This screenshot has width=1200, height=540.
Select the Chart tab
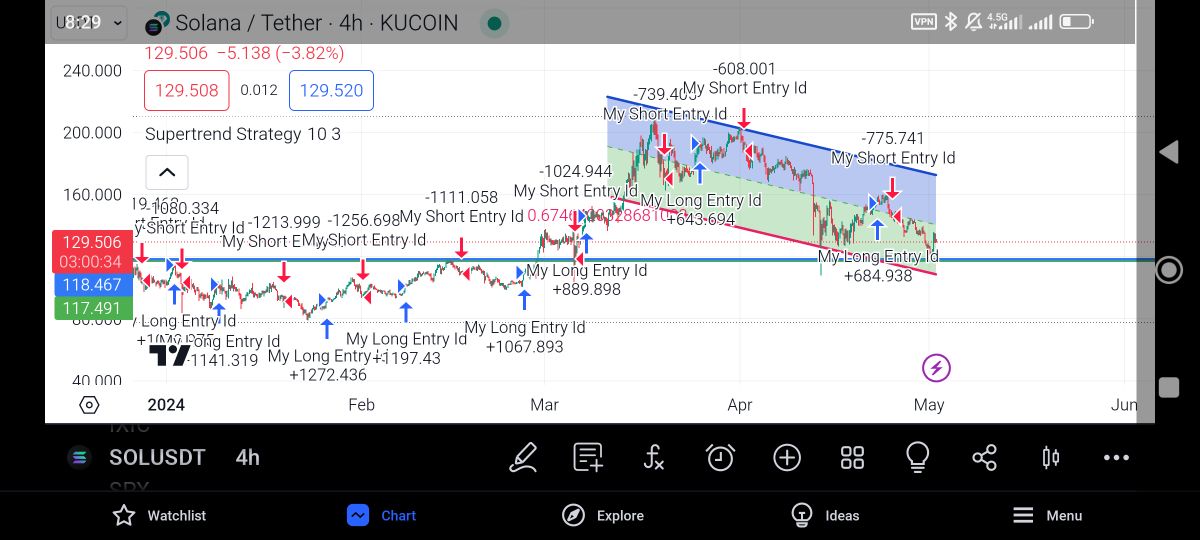click(x=381, y=515)
